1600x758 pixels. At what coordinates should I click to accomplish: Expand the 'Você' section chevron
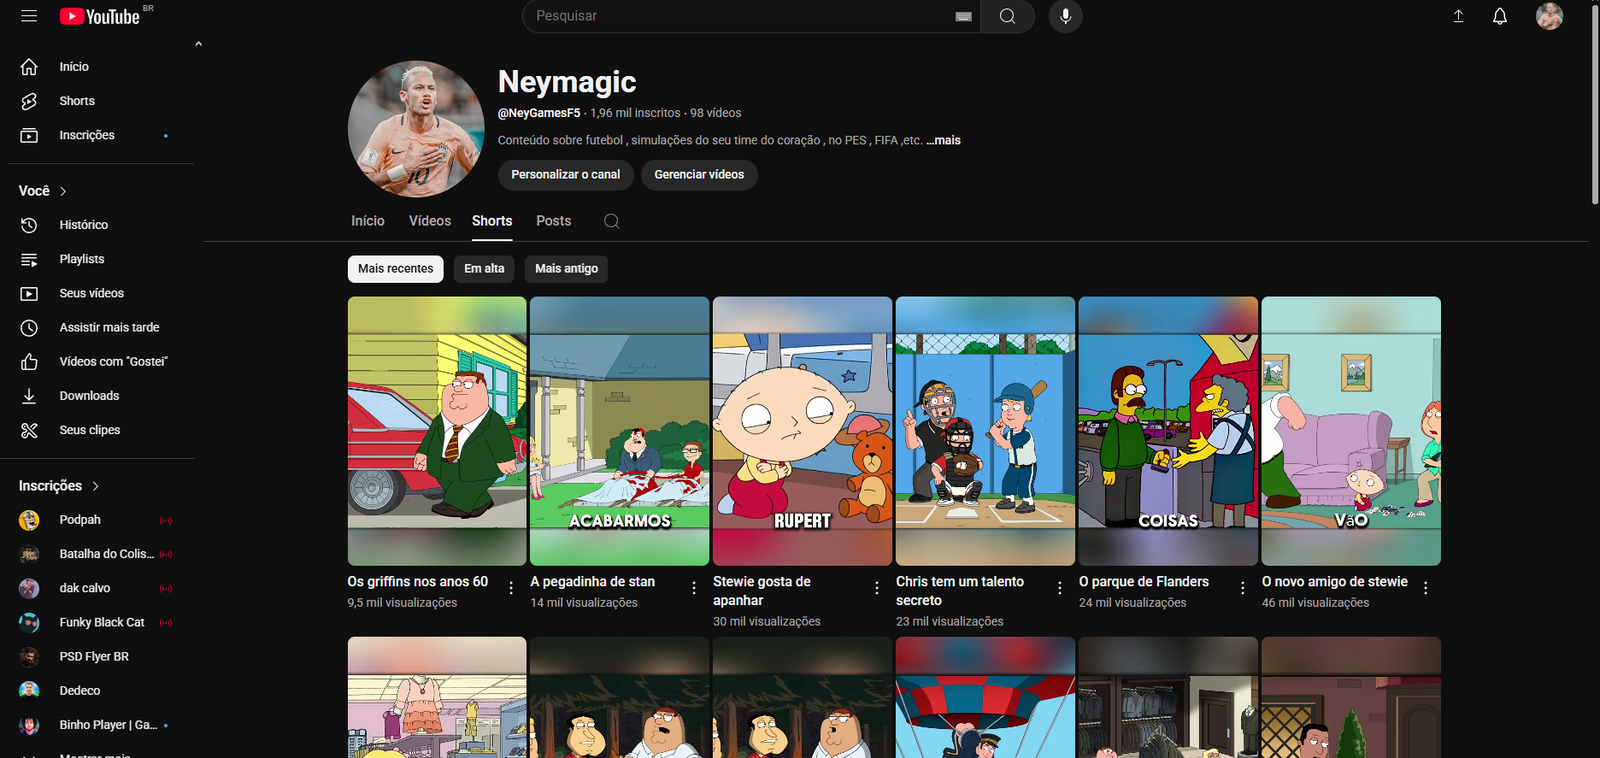[x=63, y=191]
